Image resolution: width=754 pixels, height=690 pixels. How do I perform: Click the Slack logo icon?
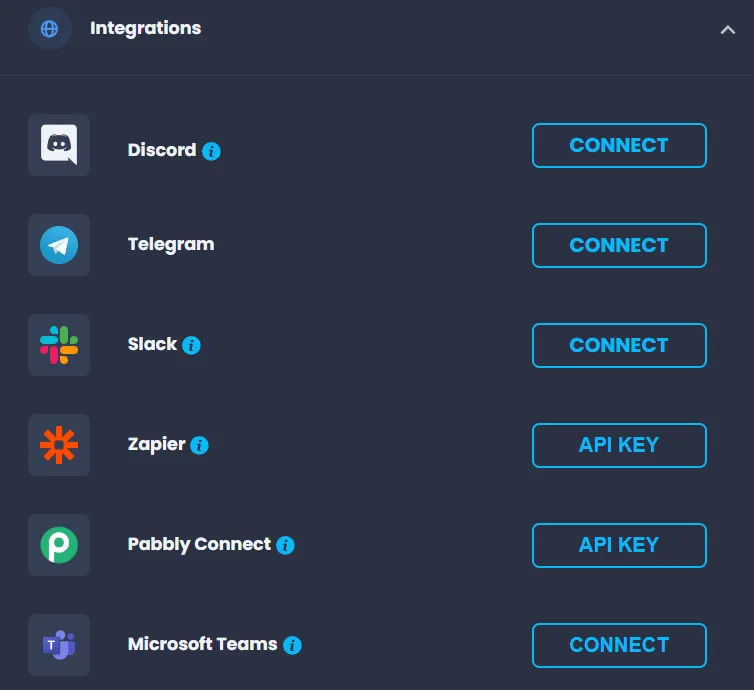pos(59,345)
